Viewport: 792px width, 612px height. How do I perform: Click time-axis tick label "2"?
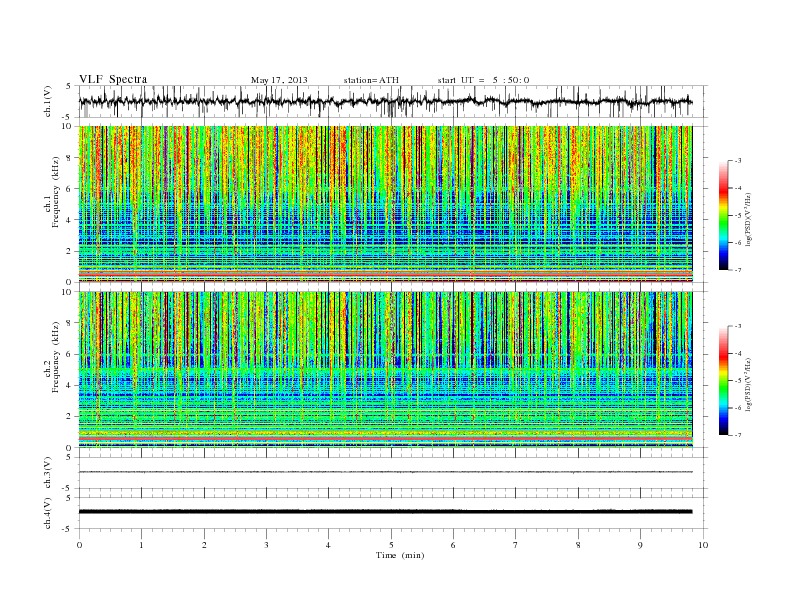[204, 545]
